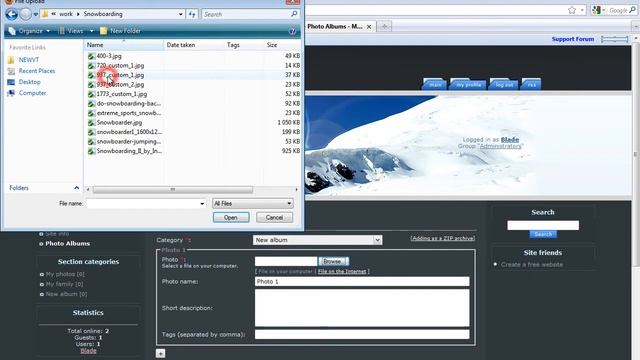Click the Short description text area

(362, 308)
